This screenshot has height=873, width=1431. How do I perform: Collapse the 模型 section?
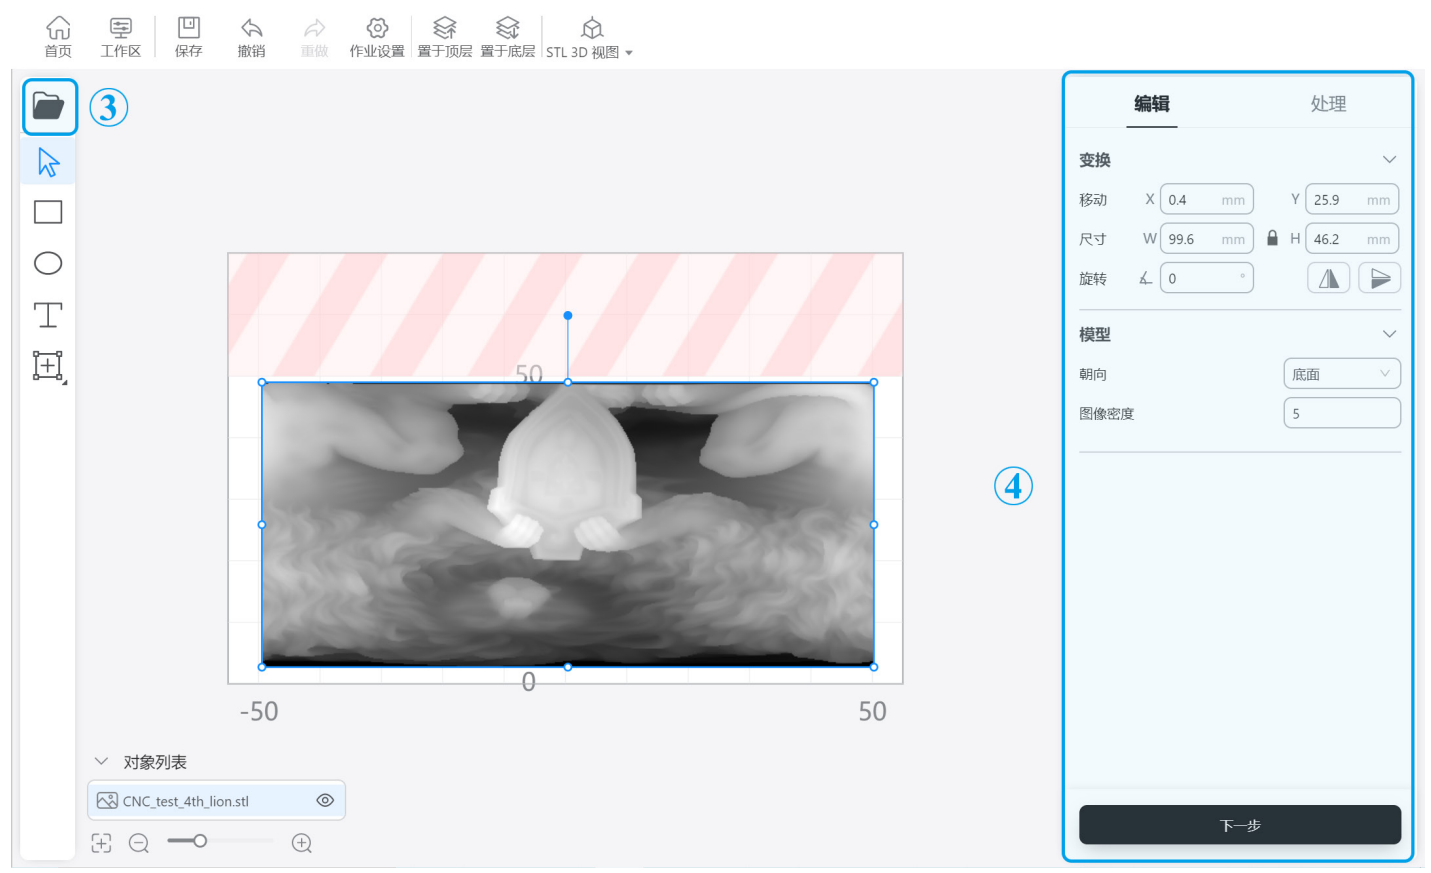(1389, 334)
